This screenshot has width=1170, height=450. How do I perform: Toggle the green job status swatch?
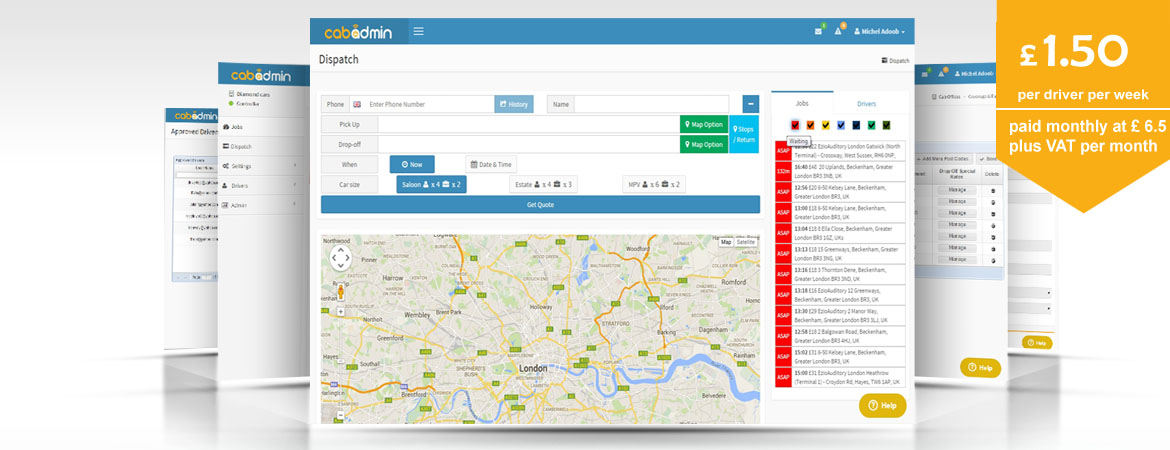click(x=871, y=125)
